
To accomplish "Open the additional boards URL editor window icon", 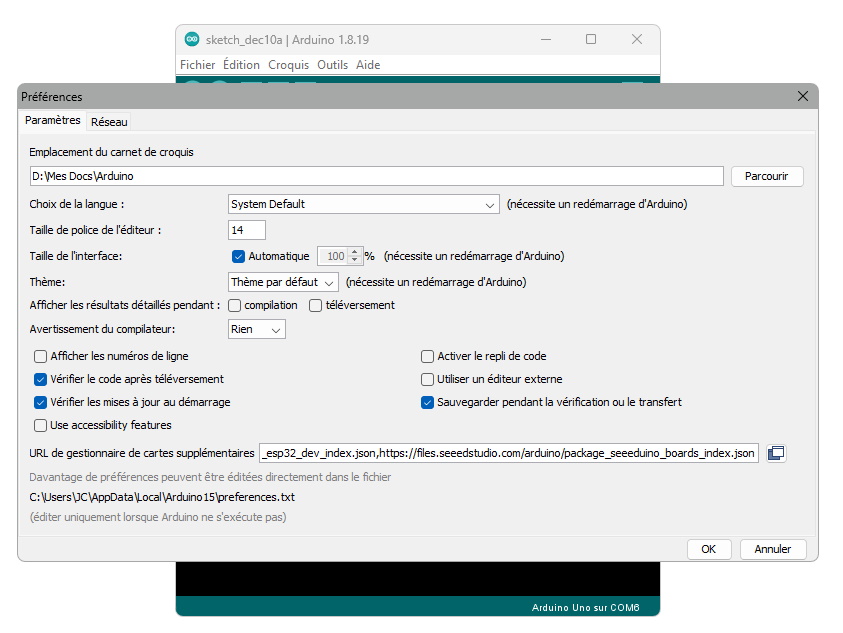I will tap(776, 453).
